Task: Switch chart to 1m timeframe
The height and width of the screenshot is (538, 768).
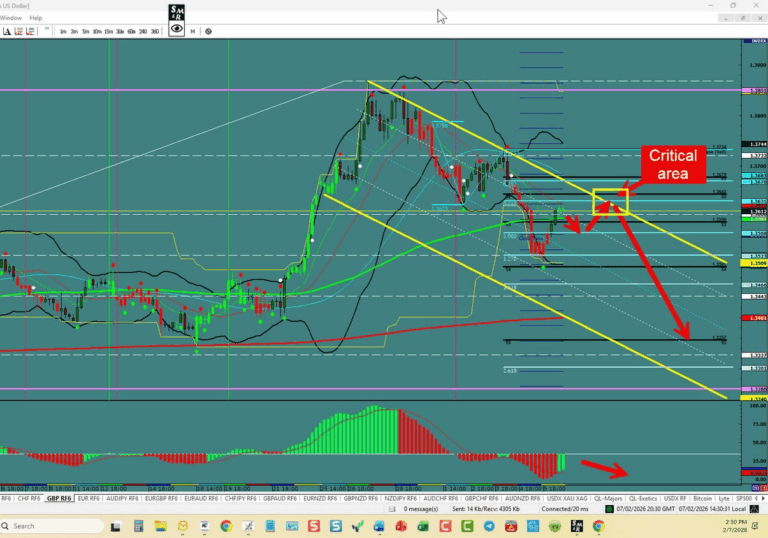Action: click(x=63, y=31)
